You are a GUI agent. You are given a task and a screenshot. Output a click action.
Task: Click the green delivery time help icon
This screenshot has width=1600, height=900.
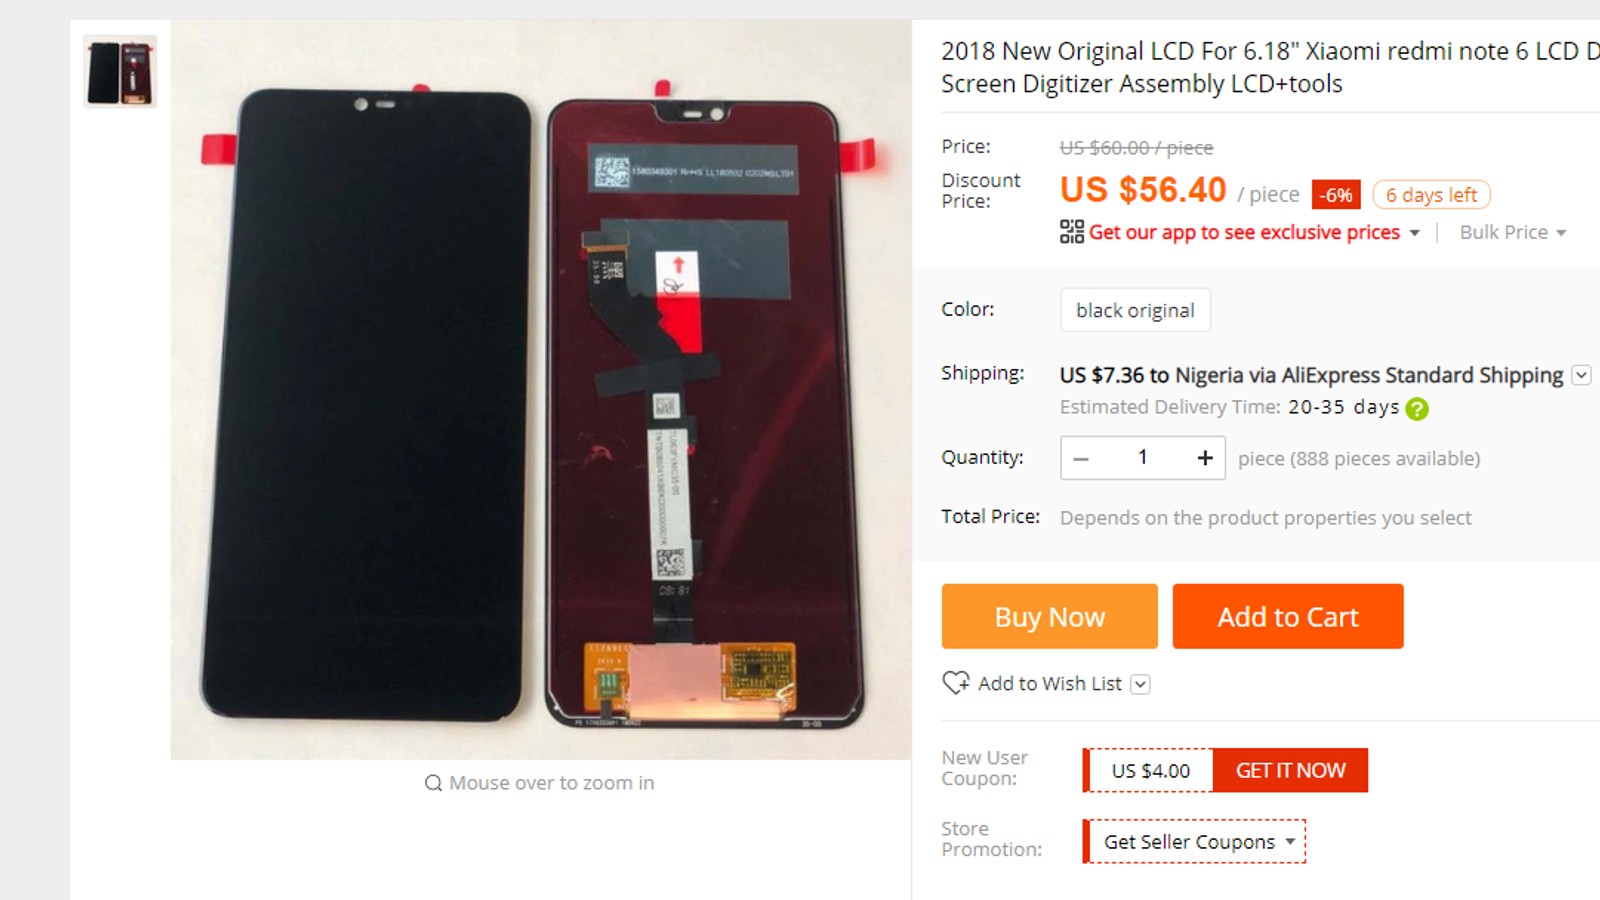(1417, 409)
